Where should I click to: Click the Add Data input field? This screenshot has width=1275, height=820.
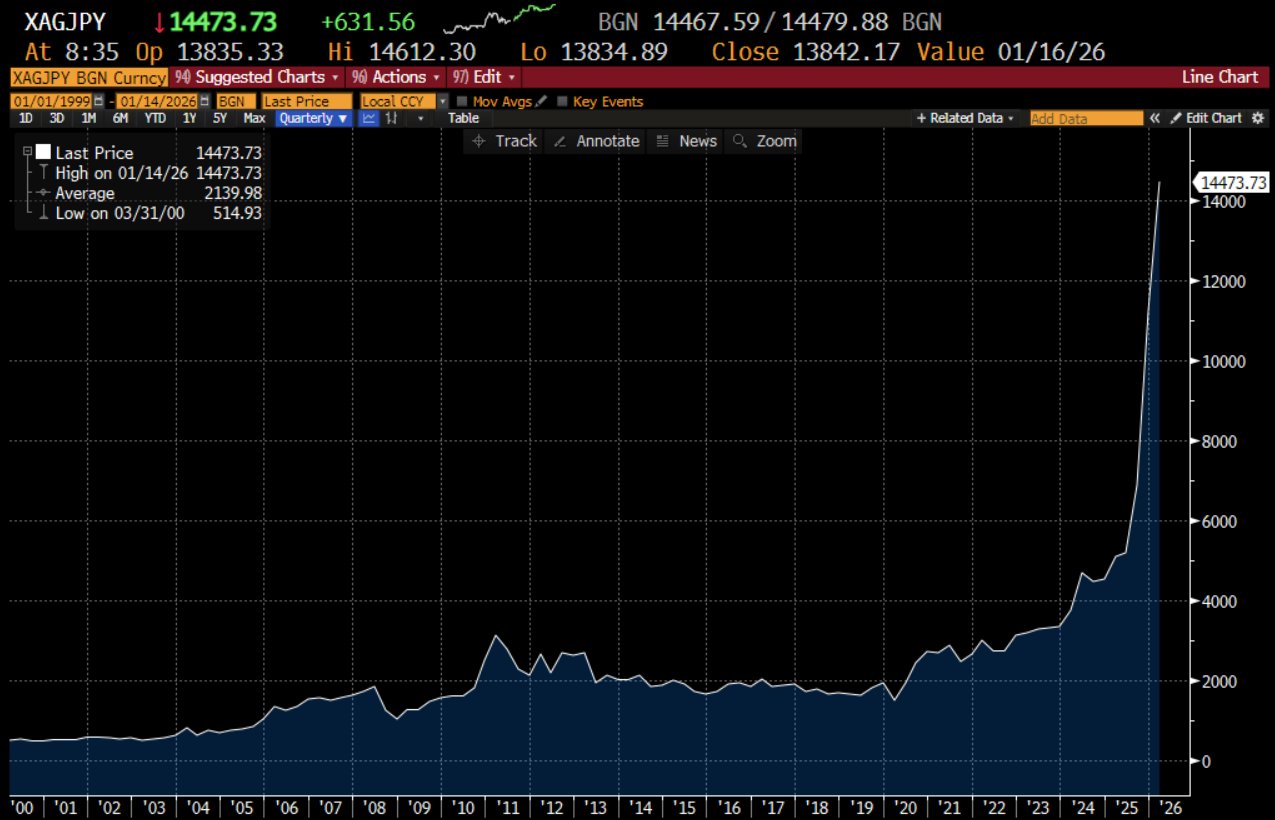[1085, 118]
